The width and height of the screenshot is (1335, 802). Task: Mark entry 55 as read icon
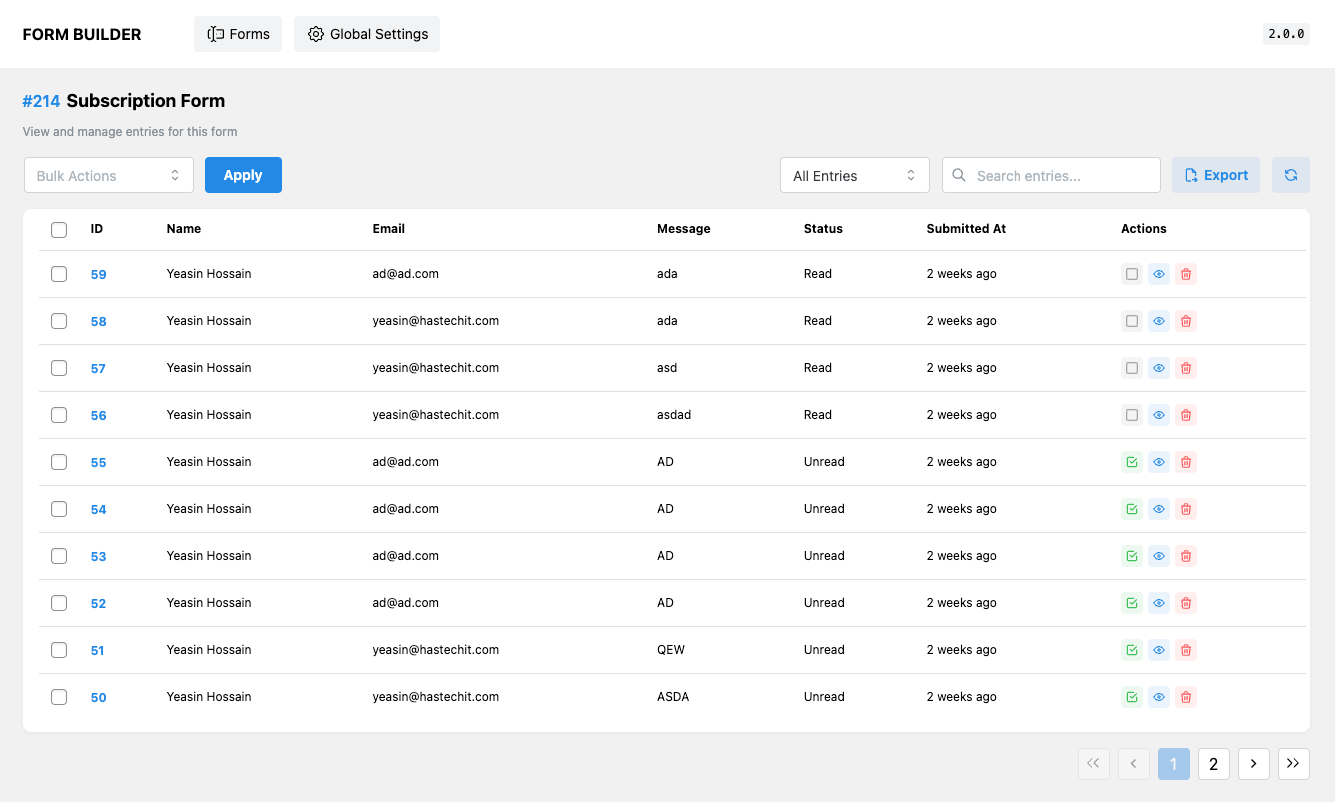click(x=1132, y=462)
